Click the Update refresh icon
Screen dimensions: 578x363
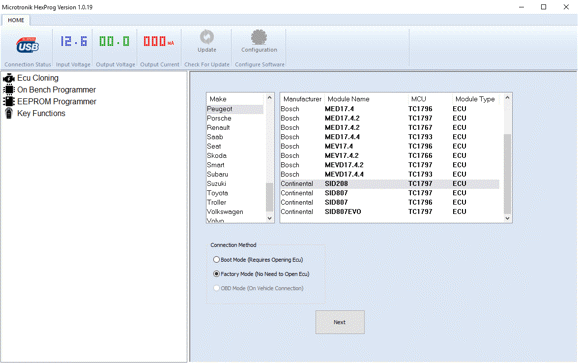coord(207,37)
